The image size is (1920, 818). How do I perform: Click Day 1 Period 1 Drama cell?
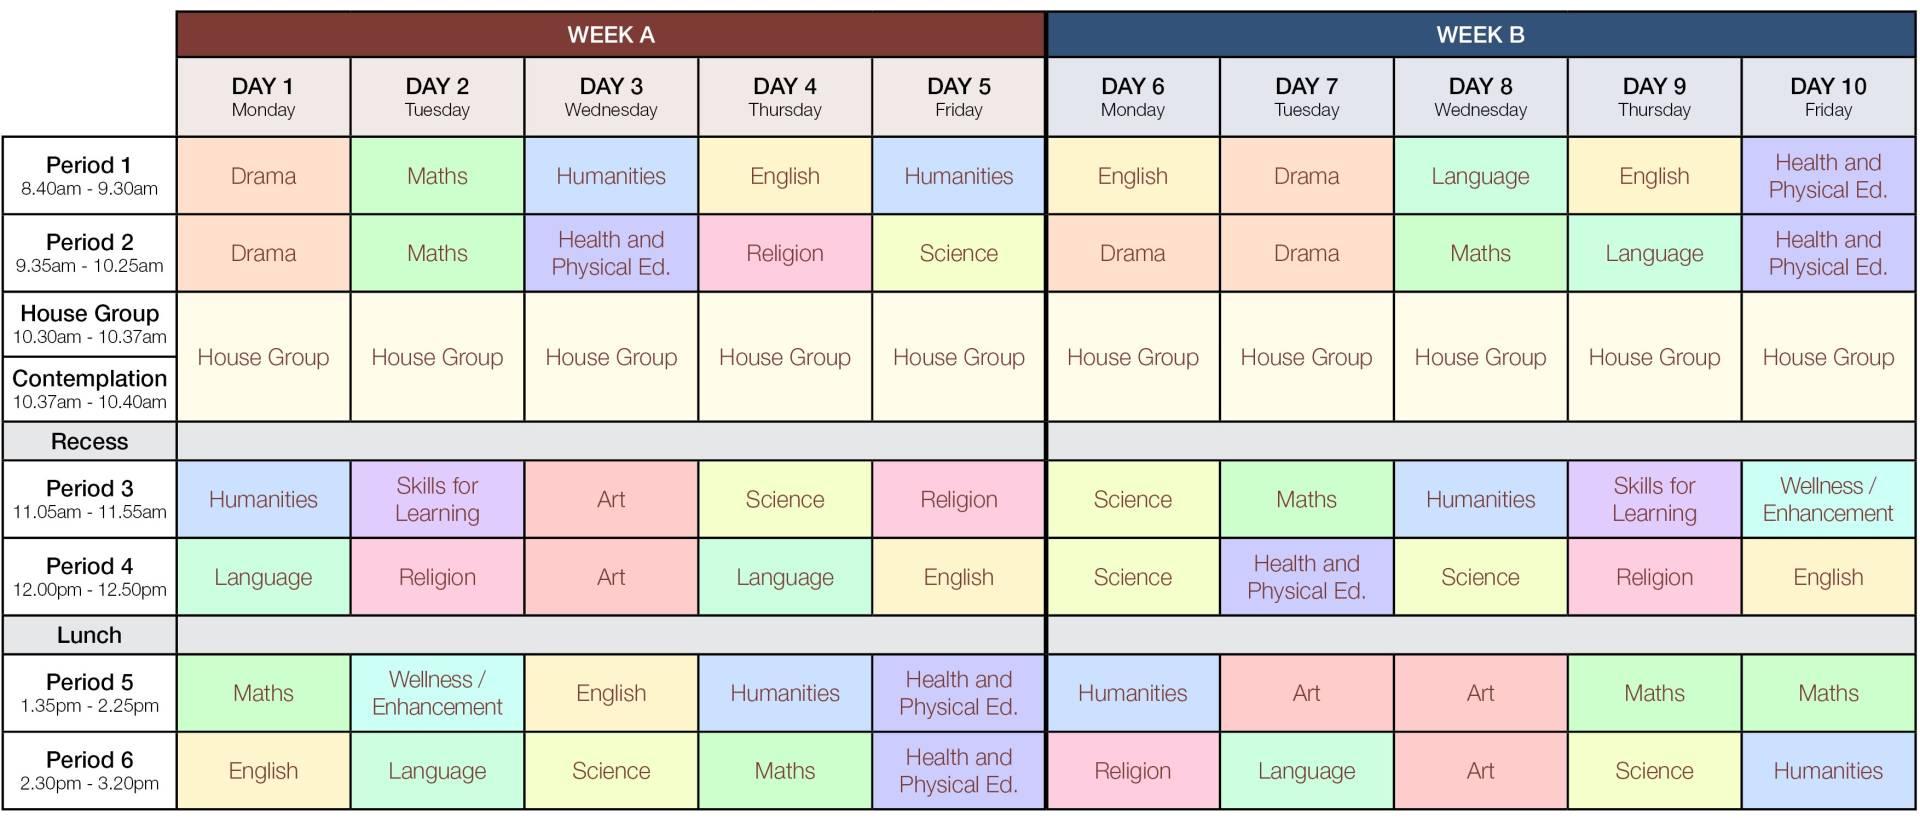(263, 176)
